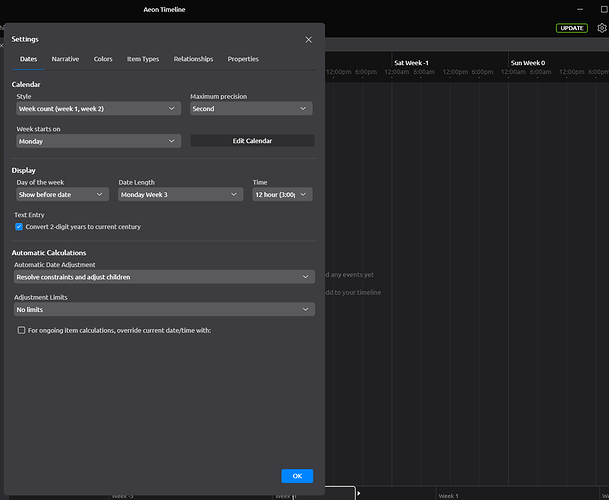
Task: Click the Sun Week 0 timeline header
Action: click(528, 63)
